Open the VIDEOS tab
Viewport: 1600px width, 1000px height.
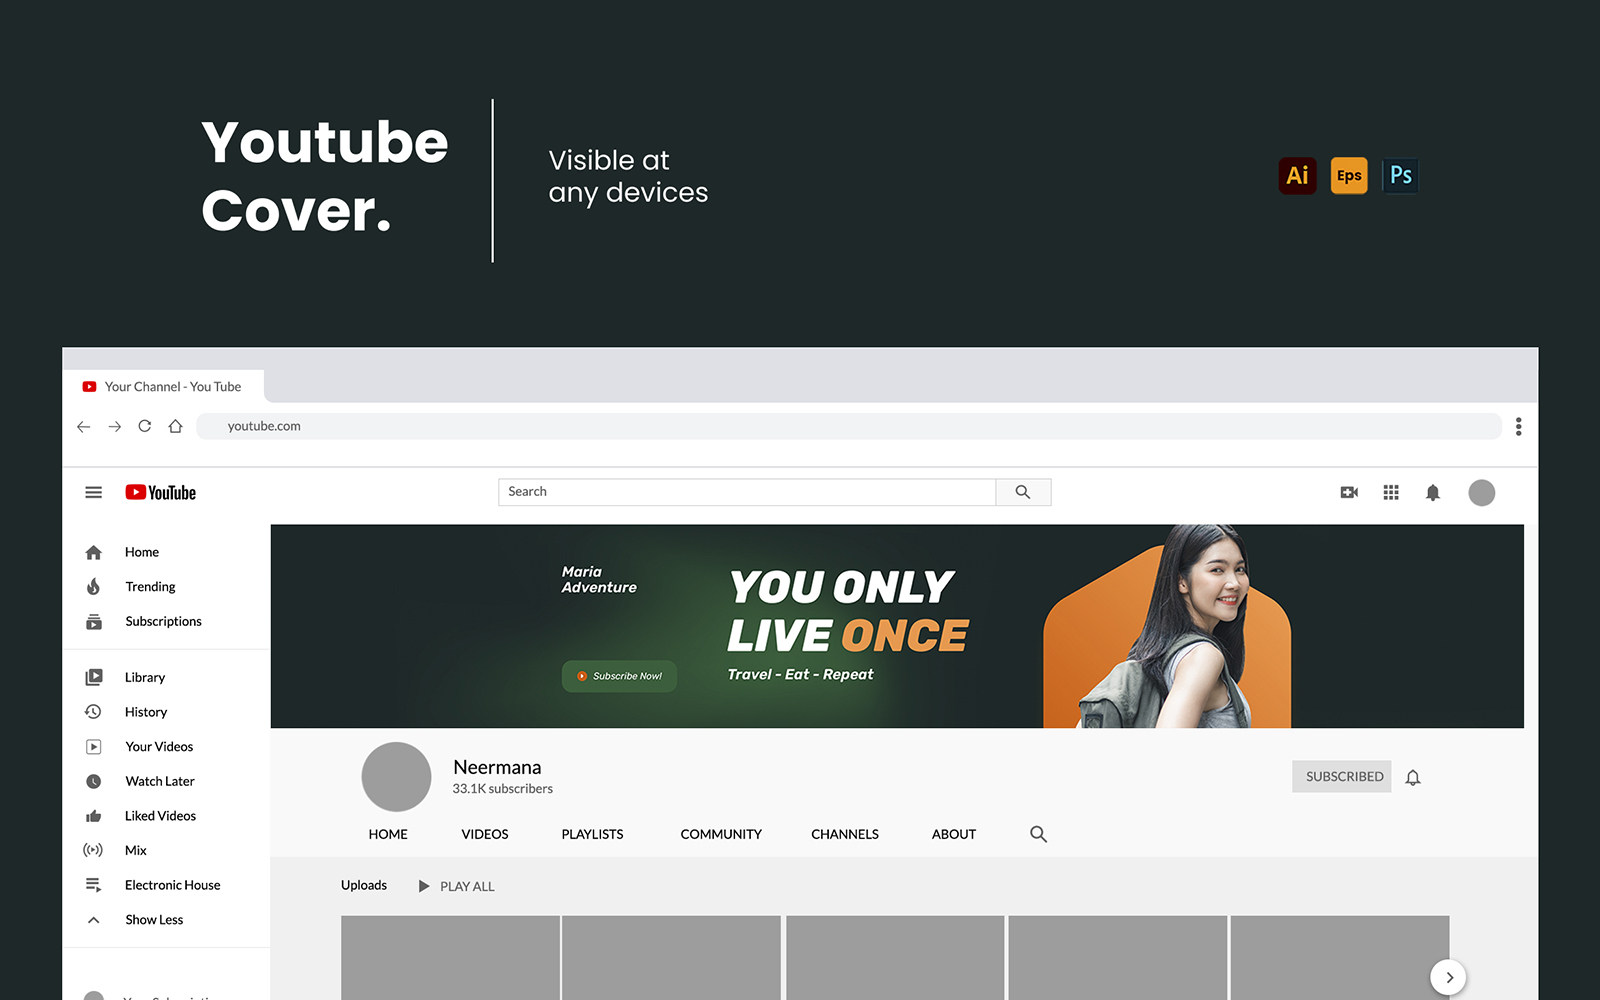[x=485, y=834]
